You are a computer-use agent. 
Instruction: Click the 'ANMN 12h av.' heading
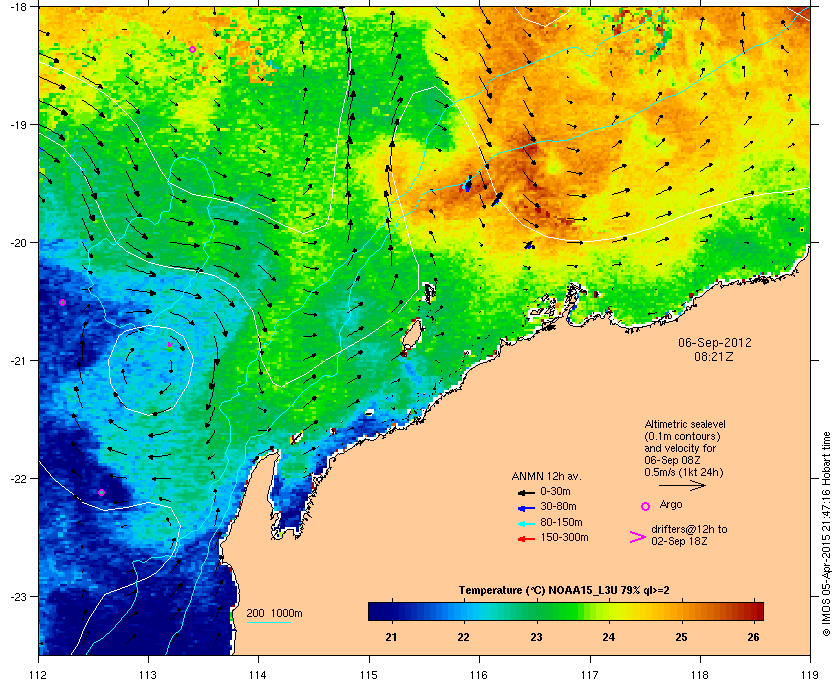[546, 476]
